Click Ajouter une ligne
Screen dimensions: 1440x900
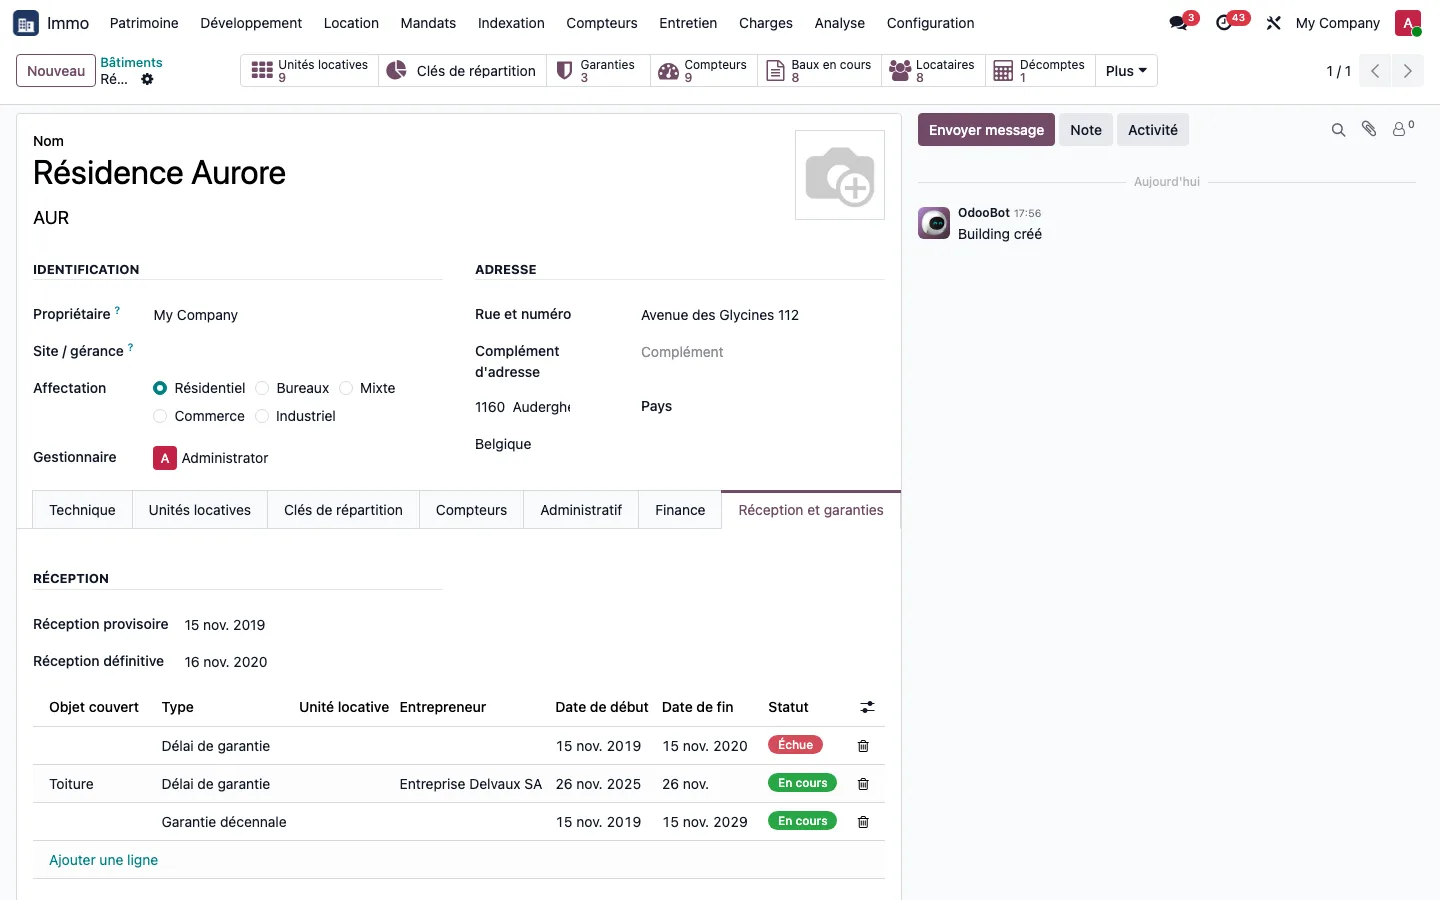[x=103, y=860]
